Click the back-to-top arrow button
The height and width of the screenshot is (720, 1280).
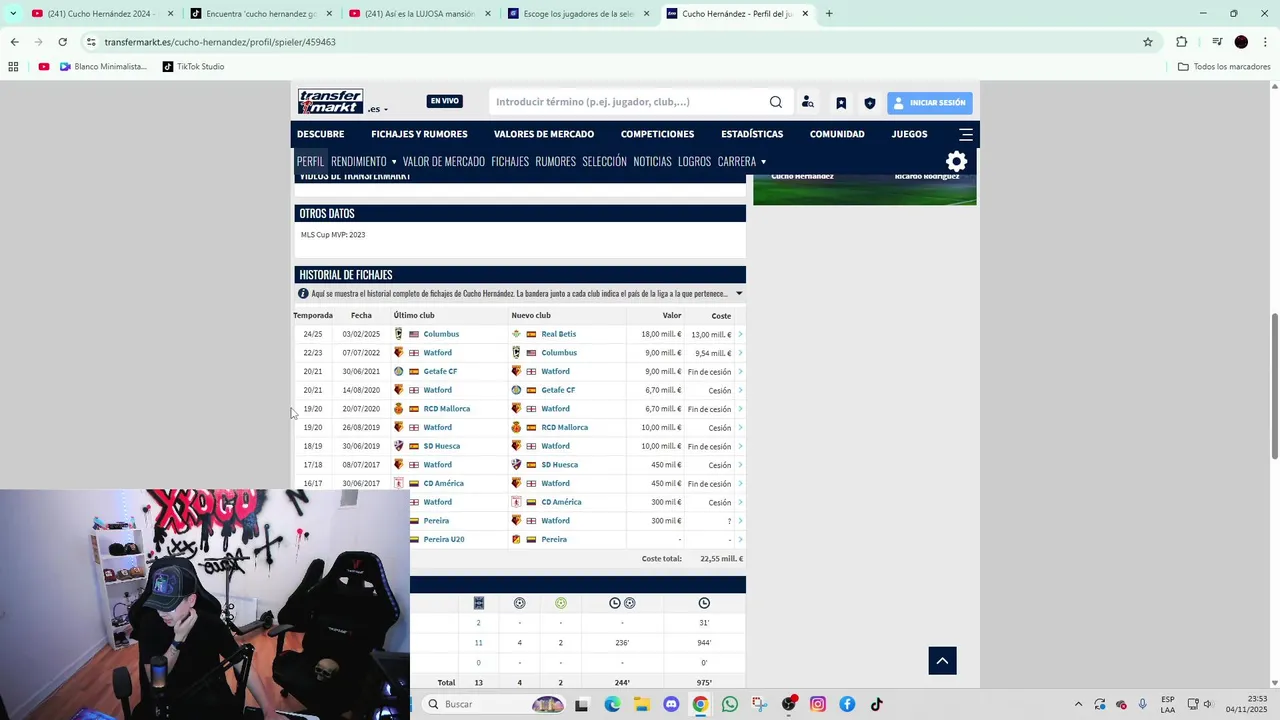[942, 660]
